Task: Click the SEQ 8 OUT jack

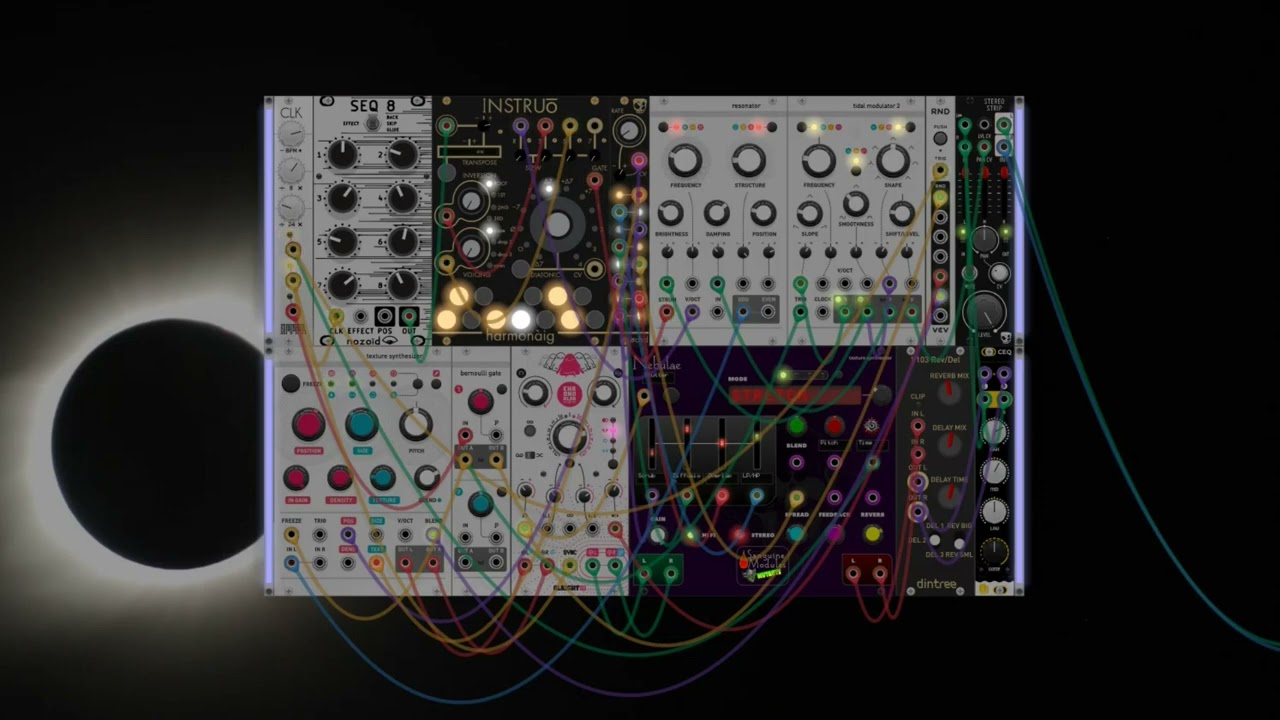Action: click(x=409, y=317)
